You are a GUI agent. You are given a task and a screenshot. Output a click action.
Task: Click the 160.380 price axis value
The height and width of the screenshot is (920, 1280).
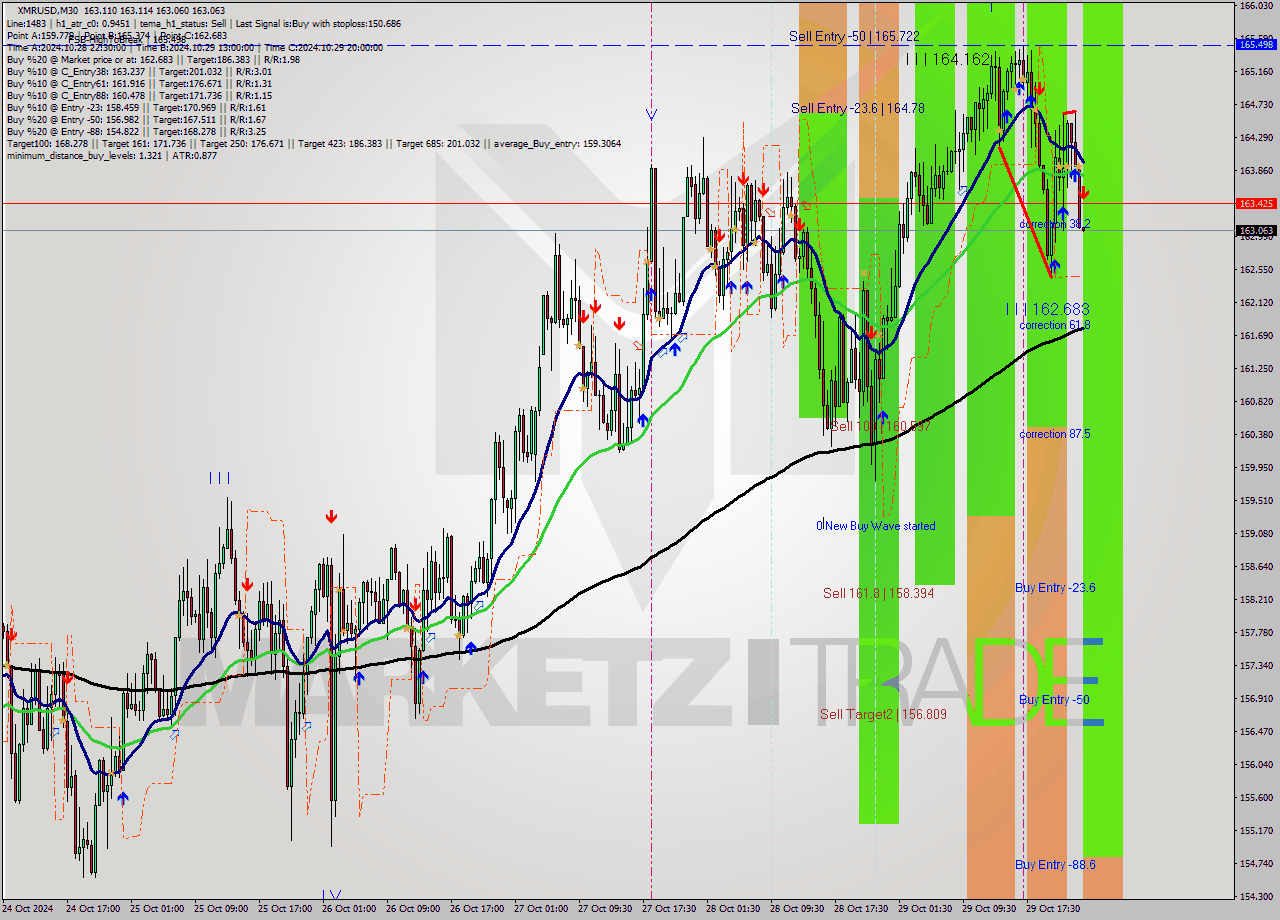1256,434
